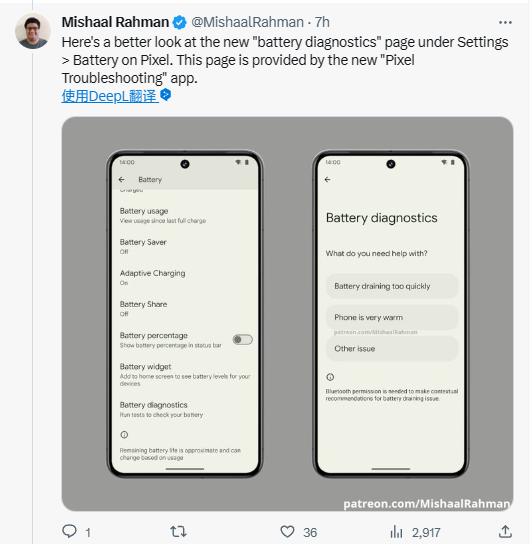Image resolution: width=532 pixels, height=544 pixels.
Task: Click the reply speech bubble icon
Action: 69,531
